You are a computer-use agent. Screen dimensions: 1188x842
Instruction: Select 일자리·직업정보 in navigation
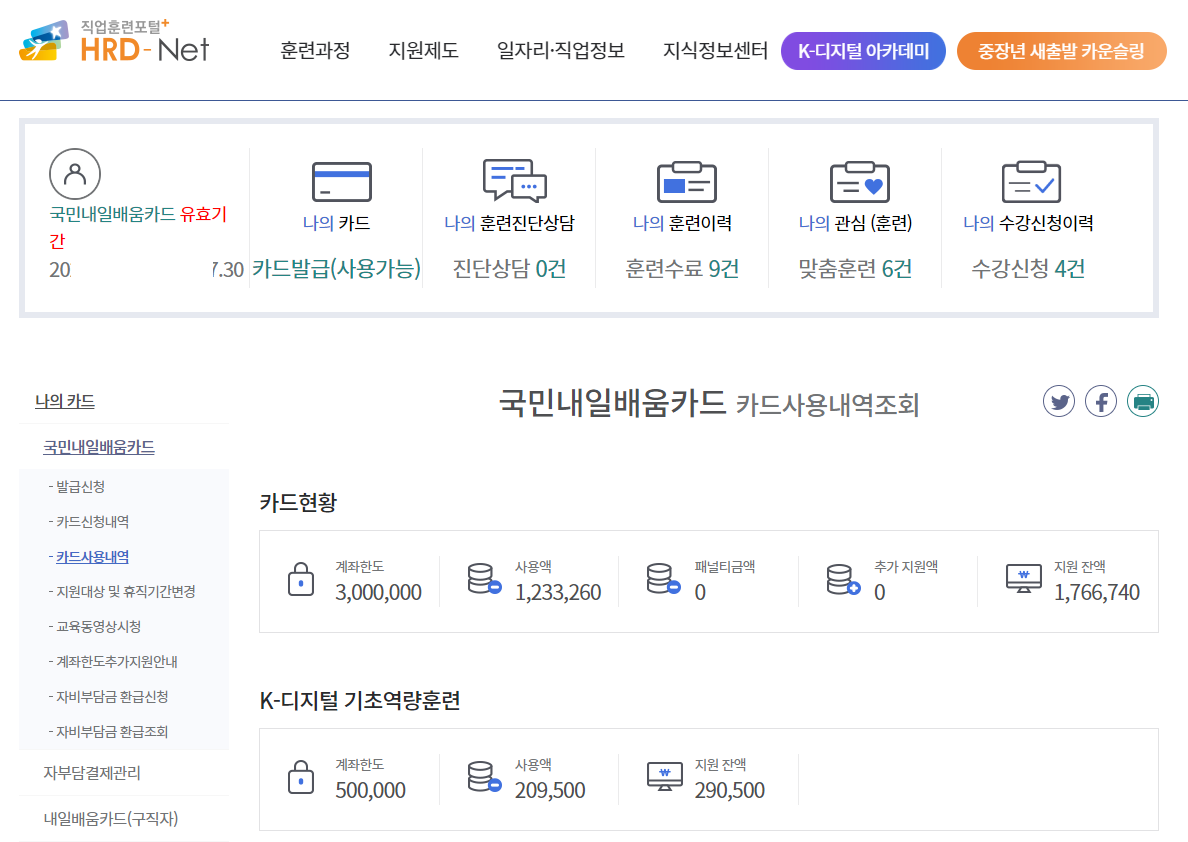coord(560,52)
